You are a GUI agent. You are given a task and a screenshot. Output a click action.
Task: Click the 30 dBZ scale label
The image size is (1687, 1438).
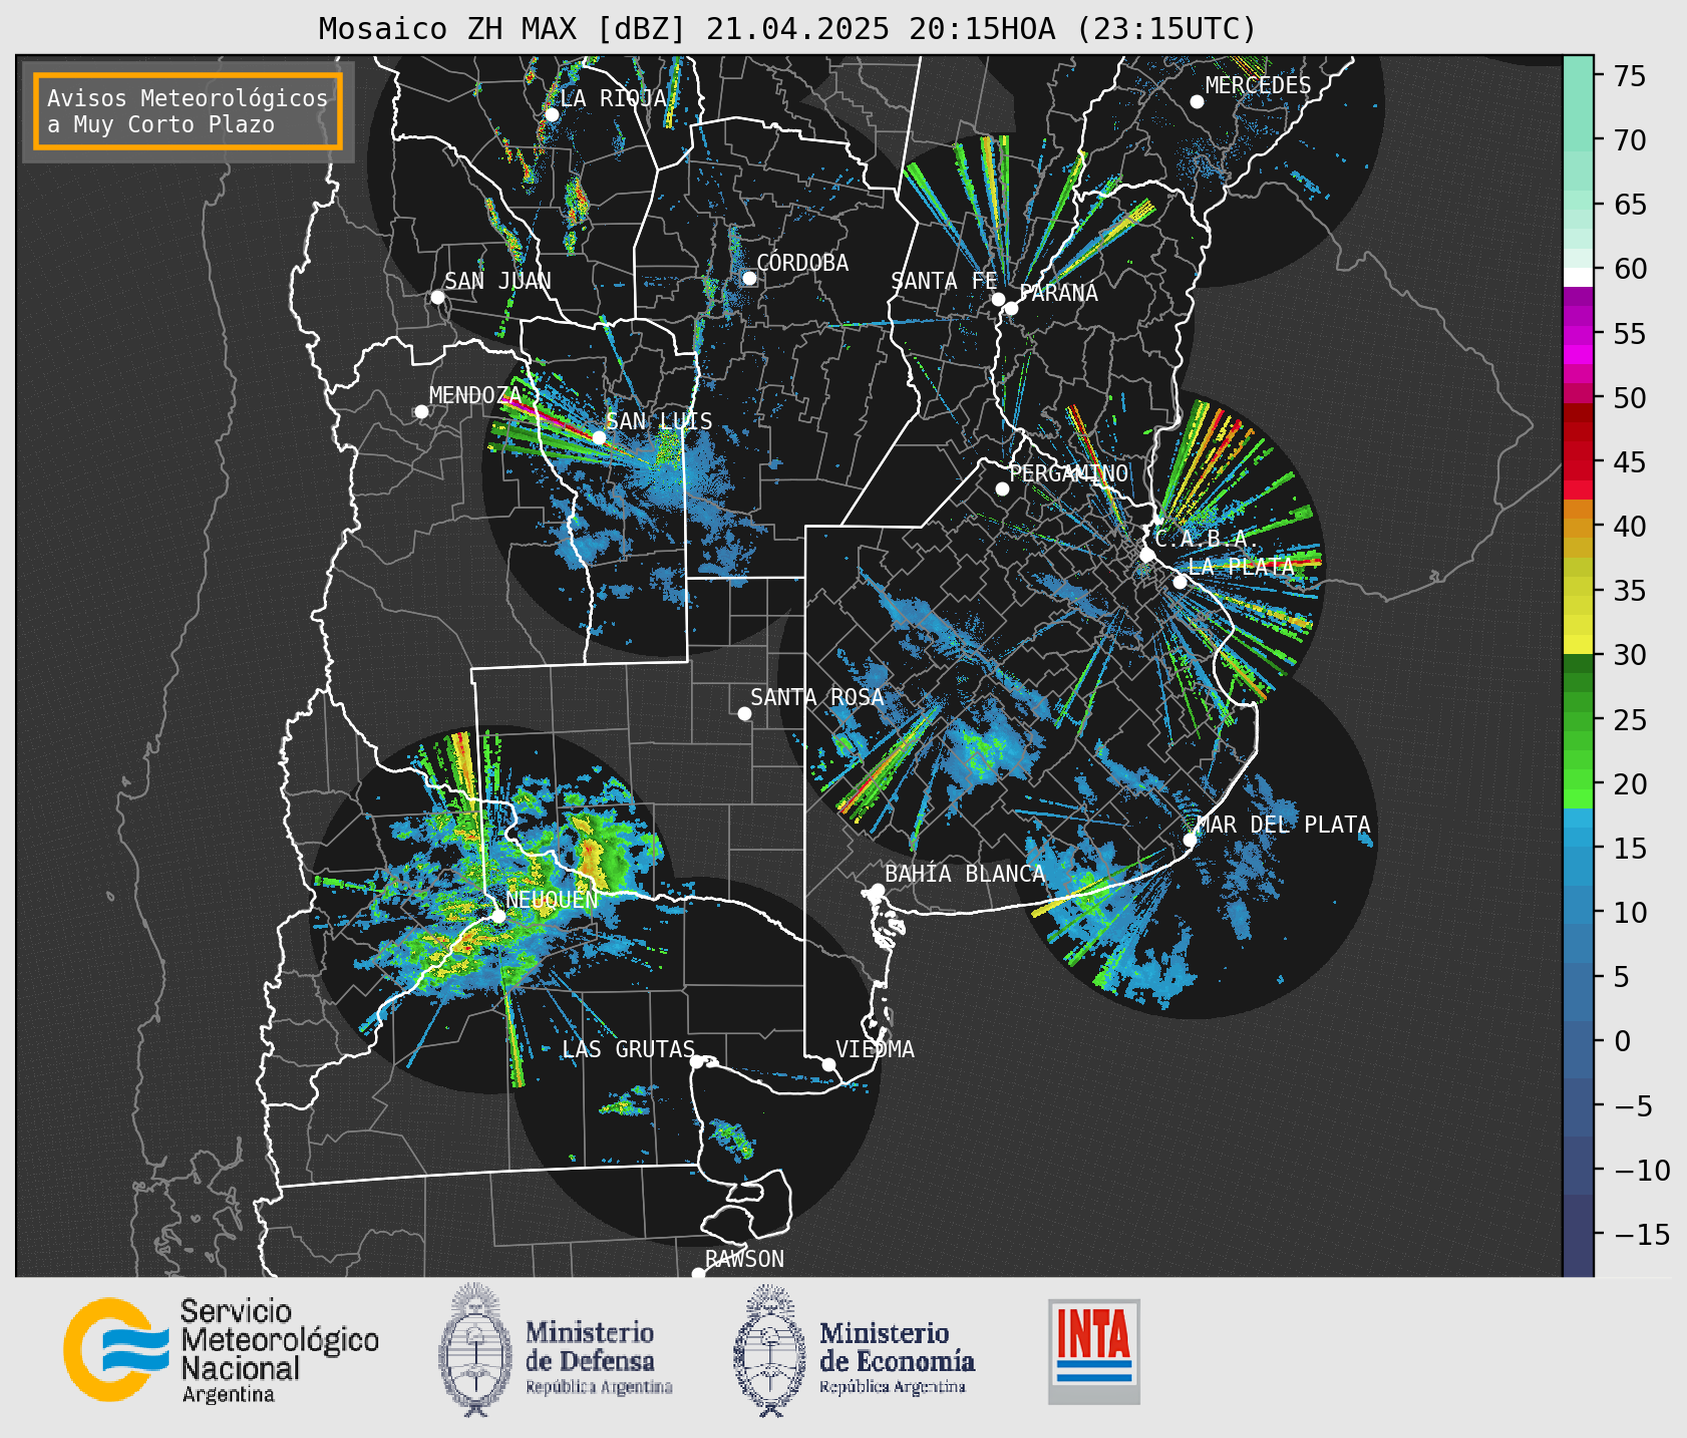tap(1628, 655)
